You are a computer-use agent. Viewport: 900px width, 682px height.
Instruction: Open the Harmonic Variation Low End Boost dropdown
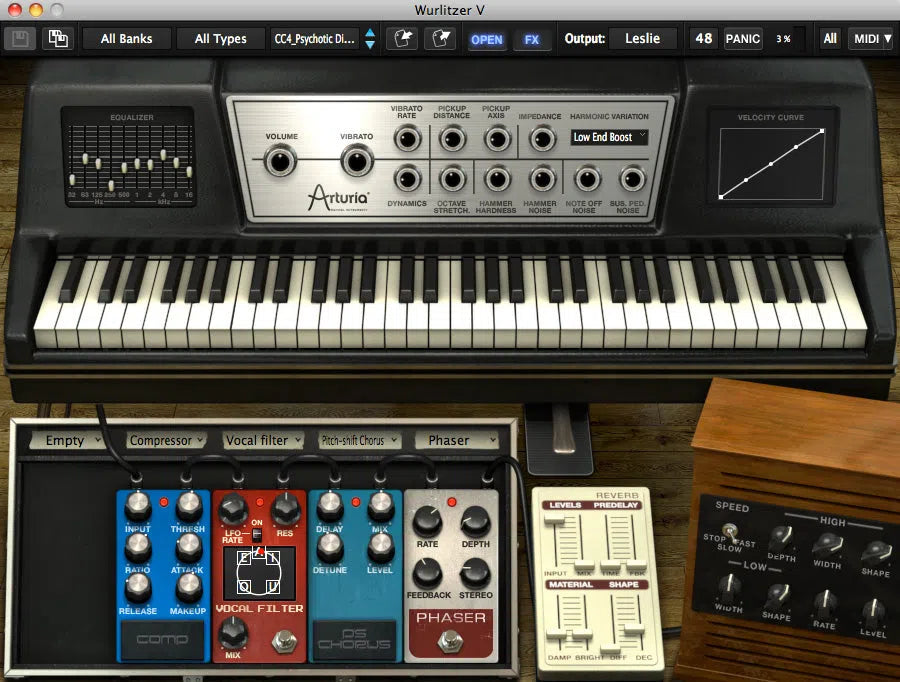click(610, 137)
